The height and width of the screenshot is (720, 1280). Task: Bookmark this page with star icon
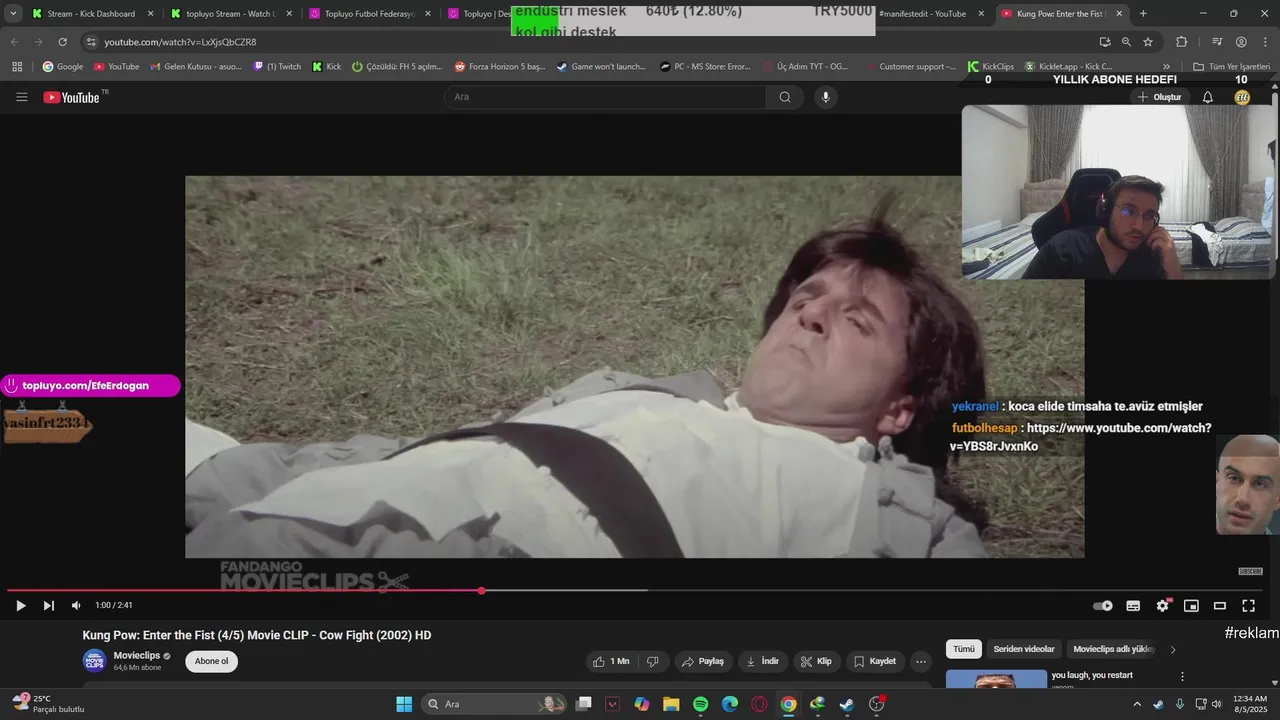pos(1148,42)
